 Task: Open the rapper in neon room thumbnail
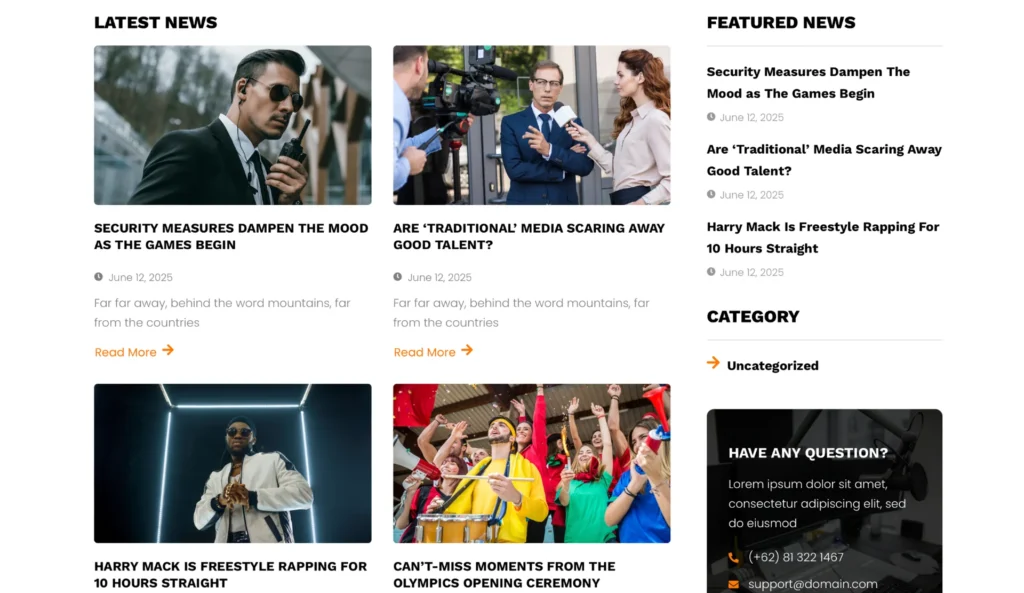point(232,463)
